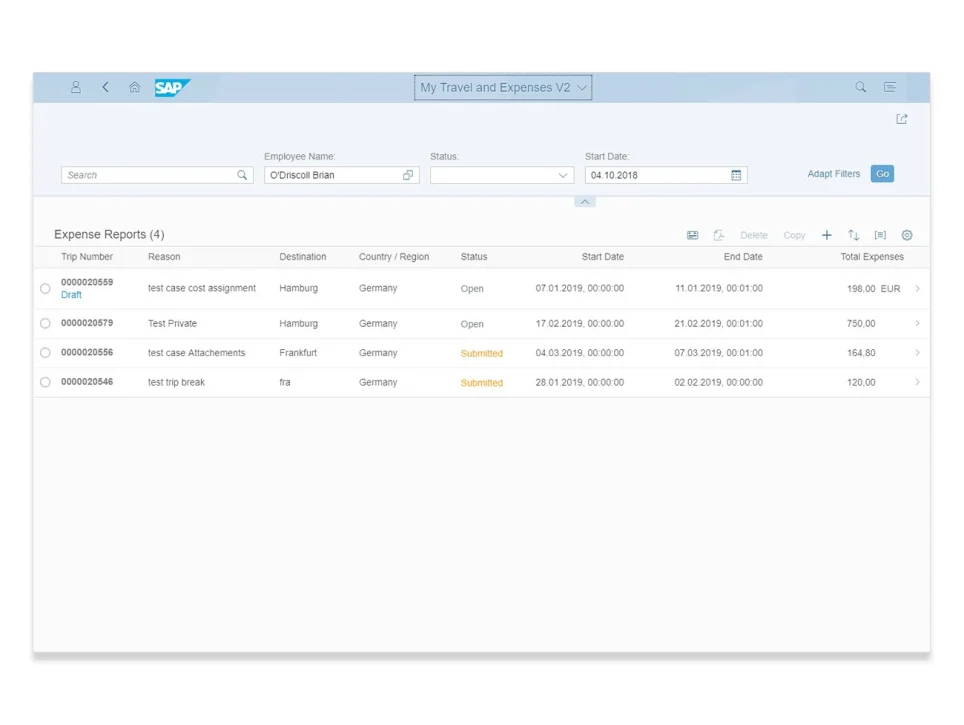
Task: Click the '750,00' total expenses value
Action: click(861, 323)
